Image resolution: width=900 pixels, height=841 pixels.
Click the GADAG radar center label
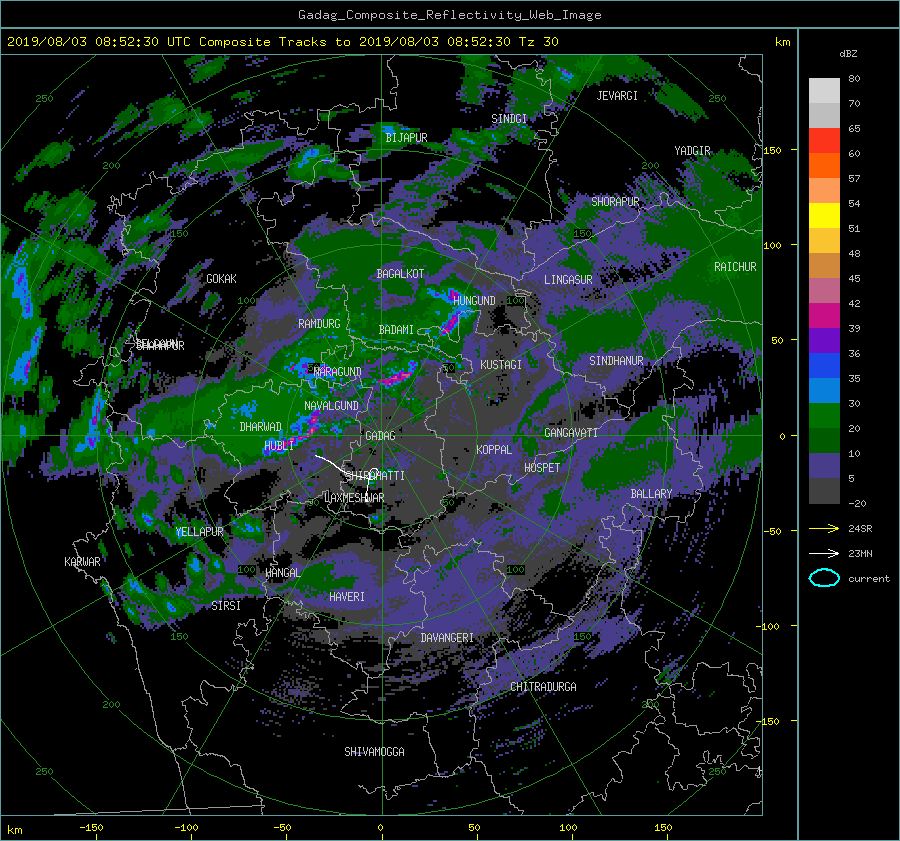(x=380, y=436)
